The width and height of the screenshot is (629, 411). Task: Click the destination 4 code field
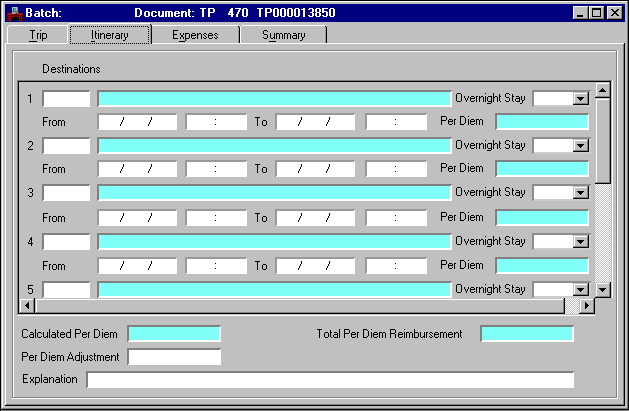coord(67,242)
